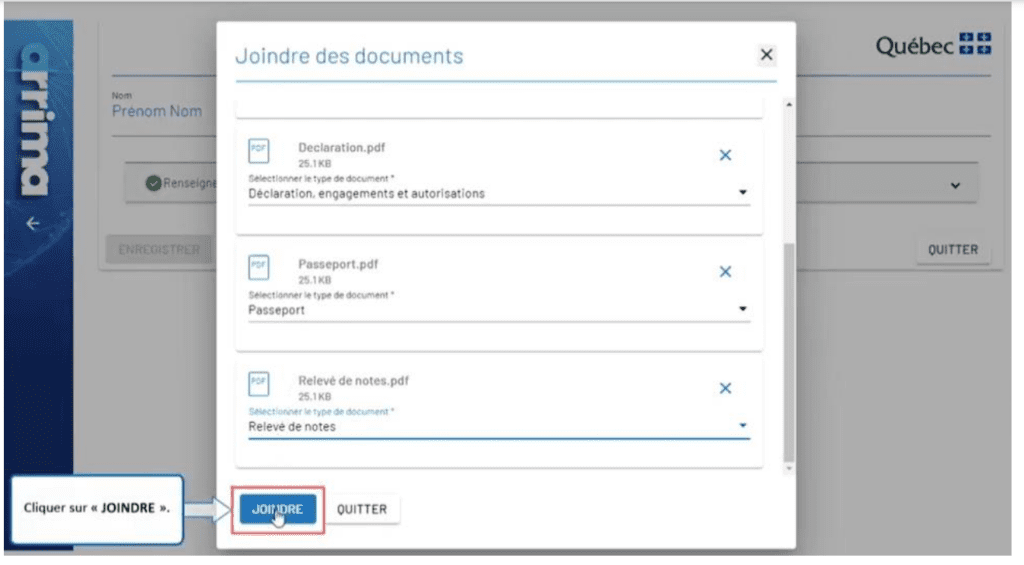Image resolution: width=1024 pixels, height=565 pixels.
Task: Click the Passeport.pdf file name
Action: tap(338, 264)
